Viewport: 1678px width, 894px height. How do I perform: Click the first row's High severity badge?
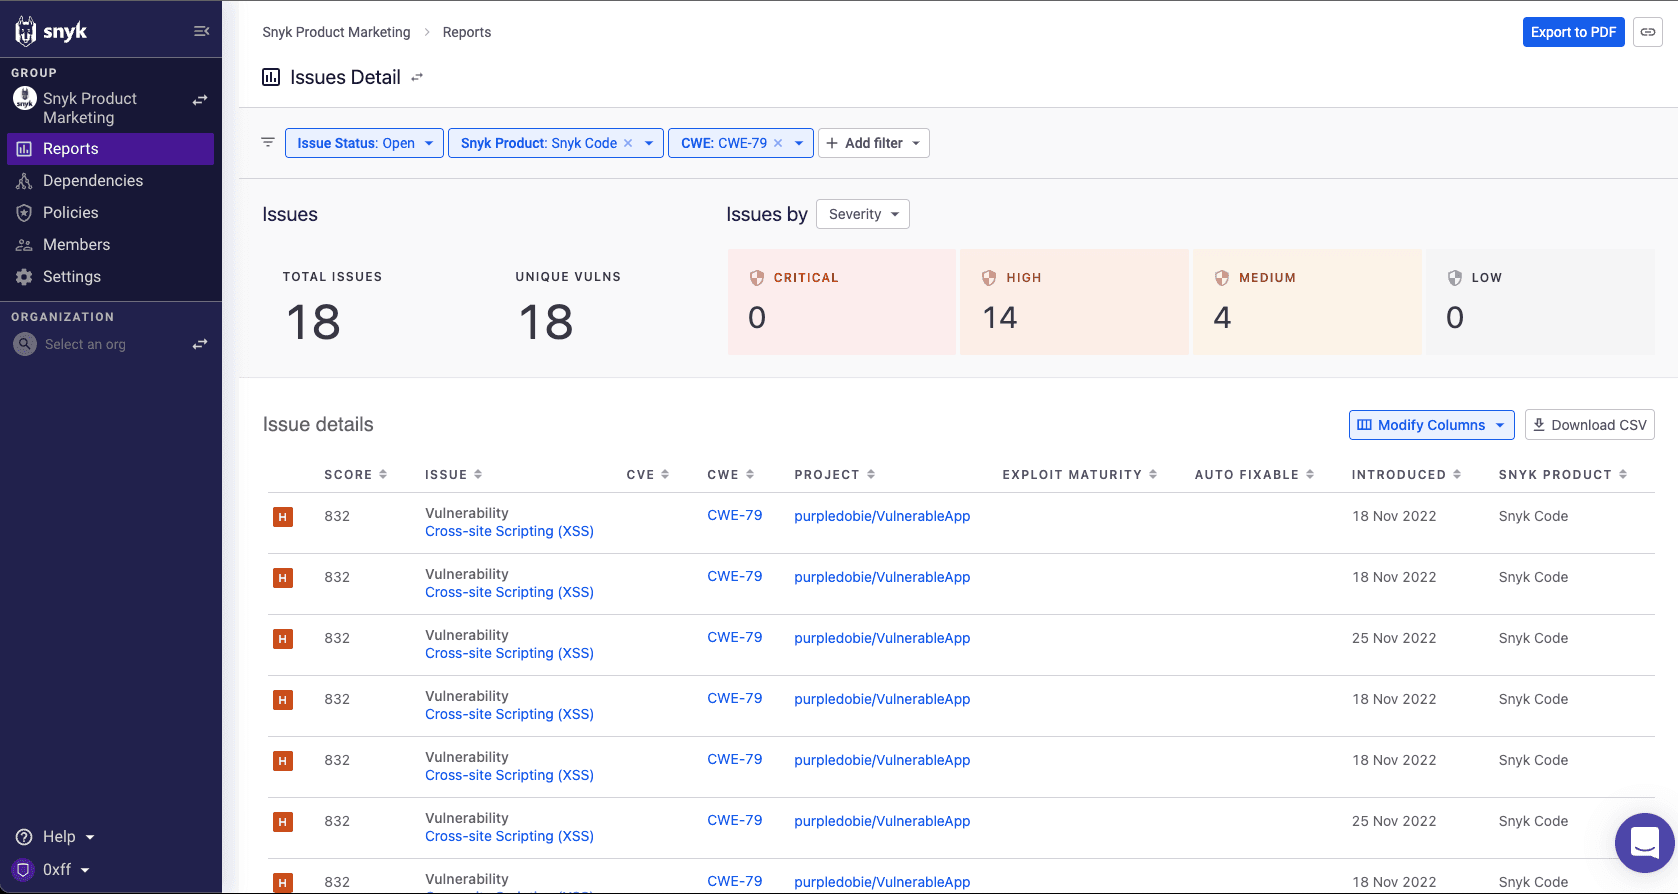pyautogui.click(x=283, y=517)
